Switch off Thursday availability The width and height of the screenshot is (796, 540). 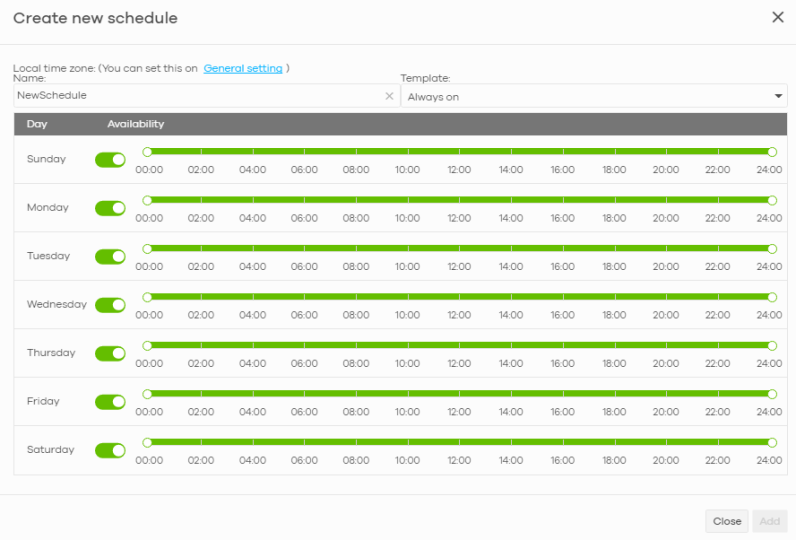pos(110,353)
